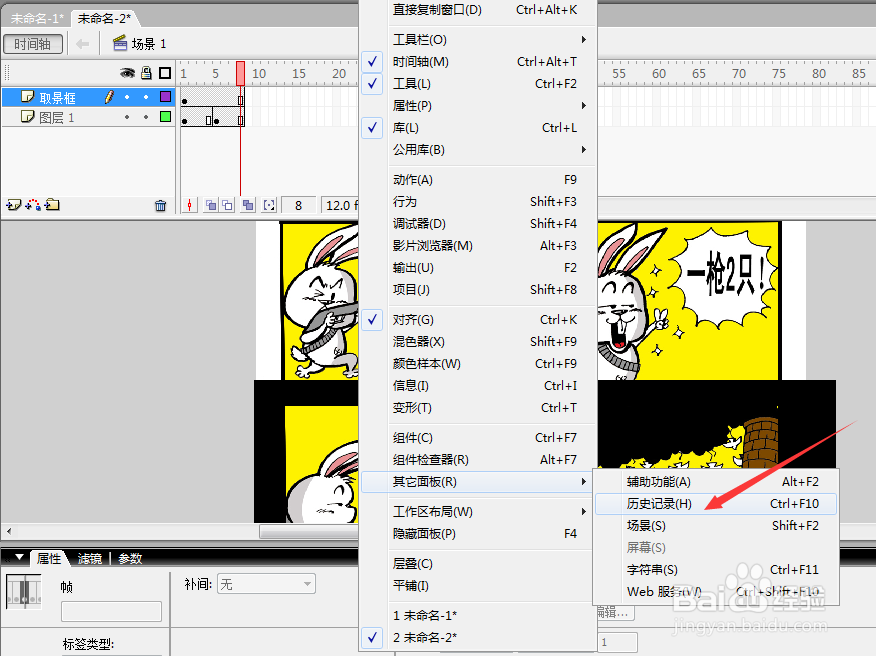Click the outline square icon above layers

165,73
